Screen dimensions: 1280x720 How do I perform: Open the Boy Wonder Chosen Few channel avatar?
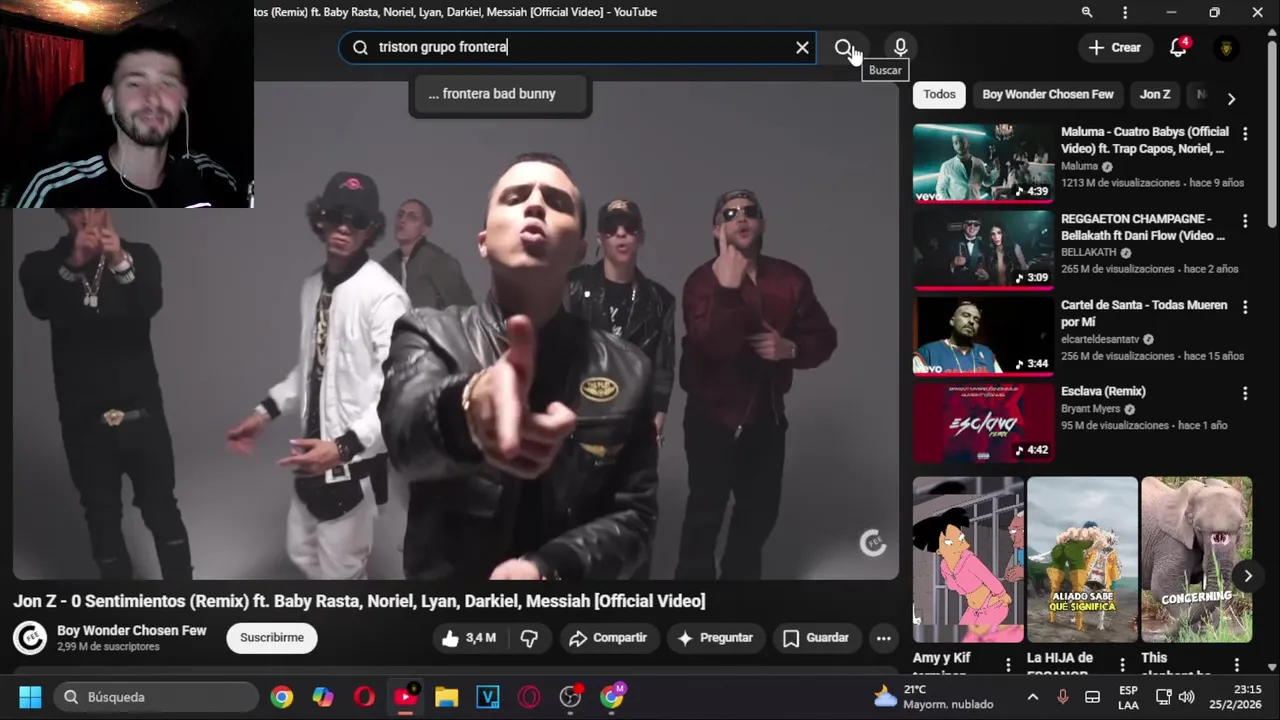[x=30, y=638]
